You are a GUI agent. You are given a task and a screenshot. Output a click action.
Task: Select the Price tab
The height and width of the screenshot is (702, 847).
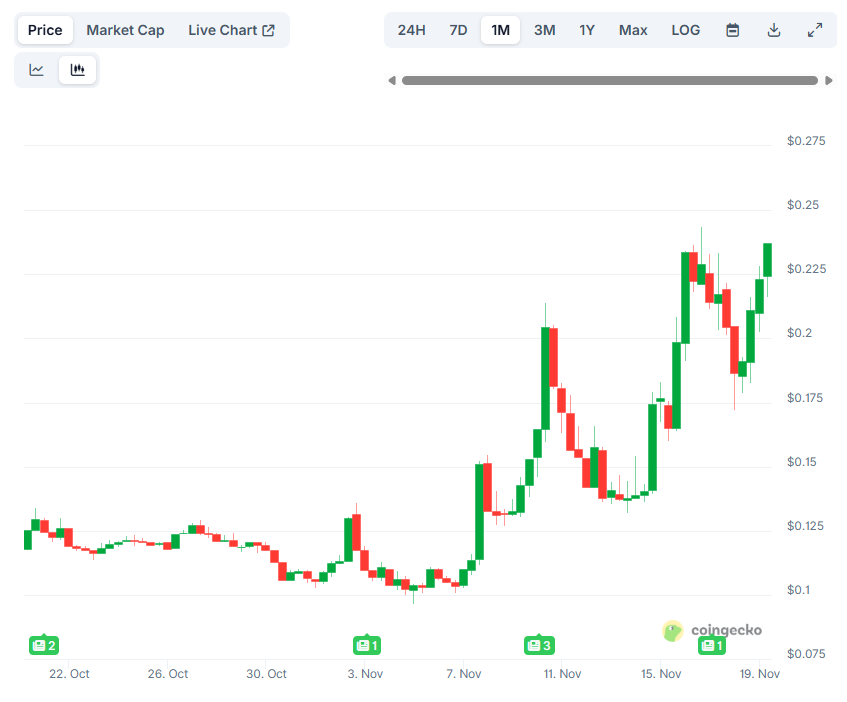(x=45, y=30)
